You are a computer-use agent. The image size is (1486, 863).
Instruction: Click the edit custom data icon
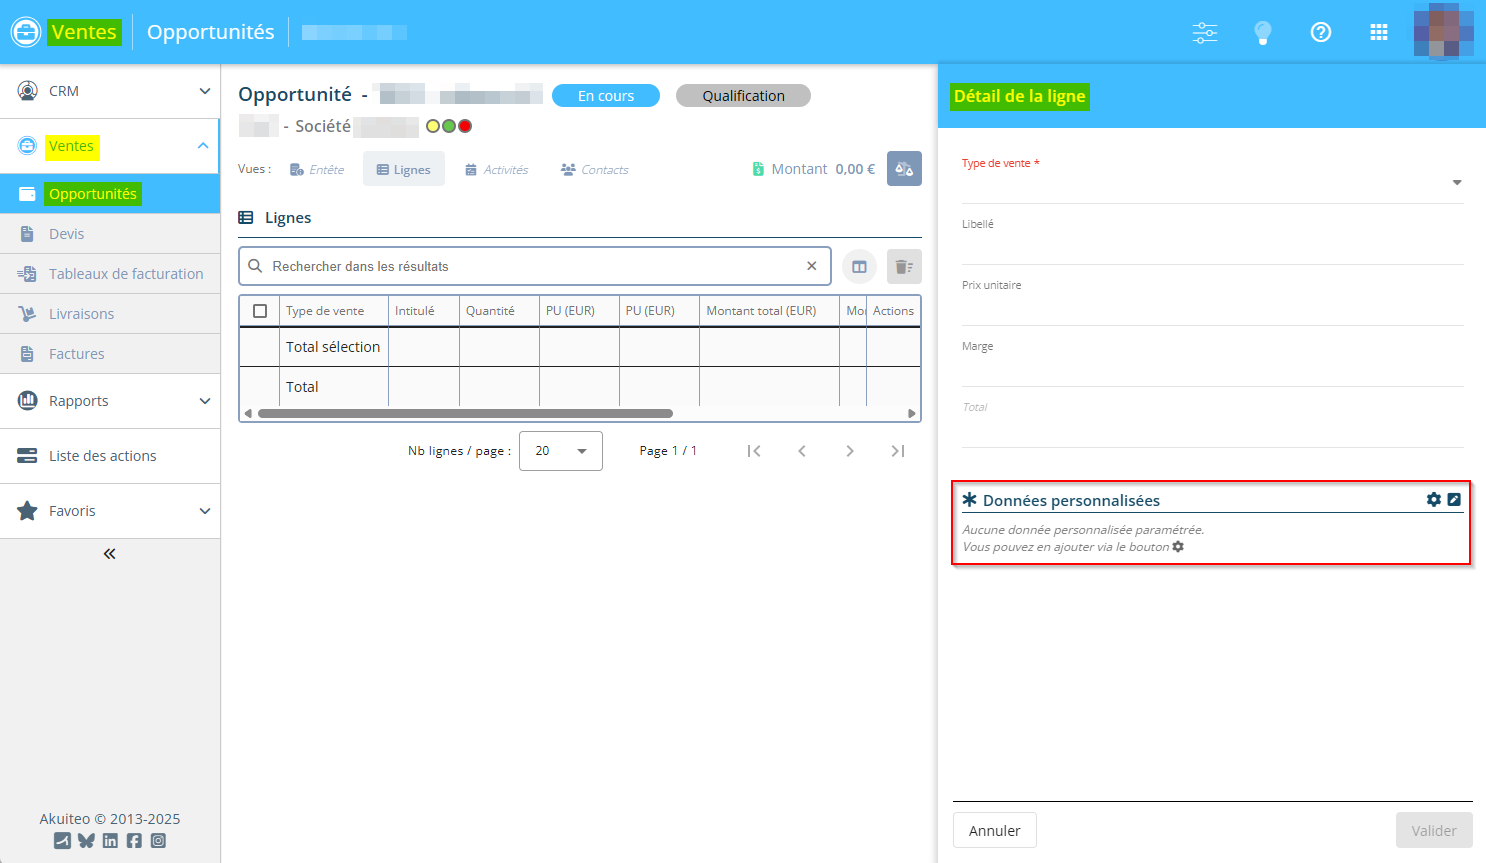pyautogui.click(x=1454, y=500)
